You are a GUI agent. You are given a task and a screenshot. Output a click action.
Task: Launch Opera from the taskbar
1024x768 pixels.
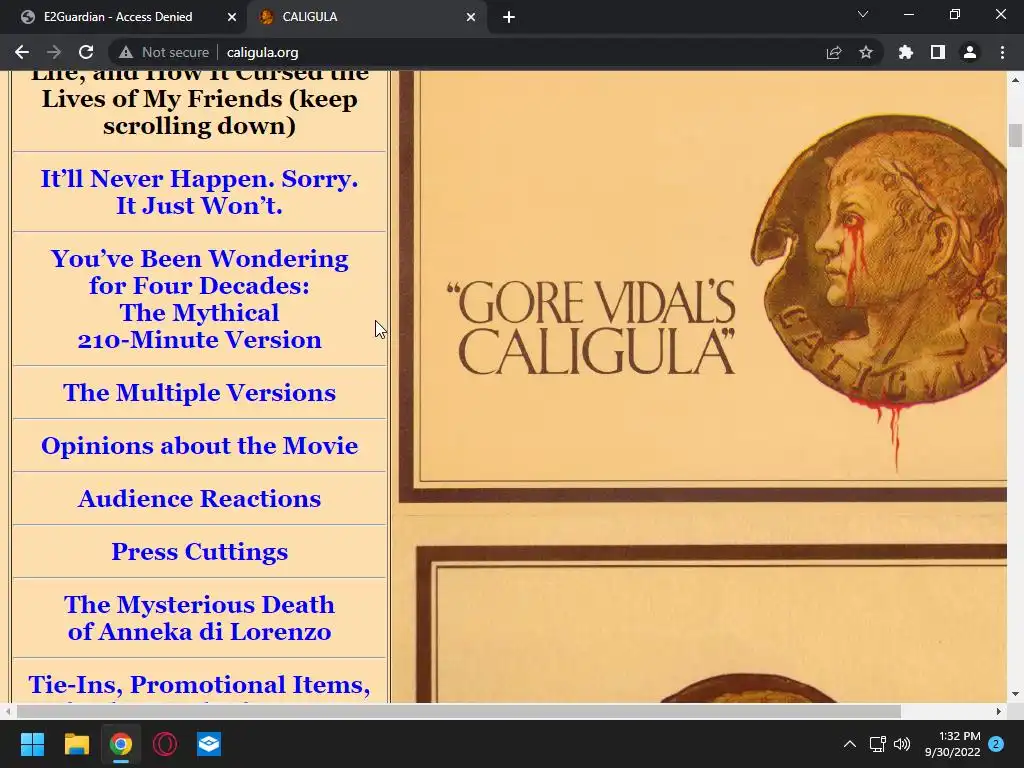165,744
